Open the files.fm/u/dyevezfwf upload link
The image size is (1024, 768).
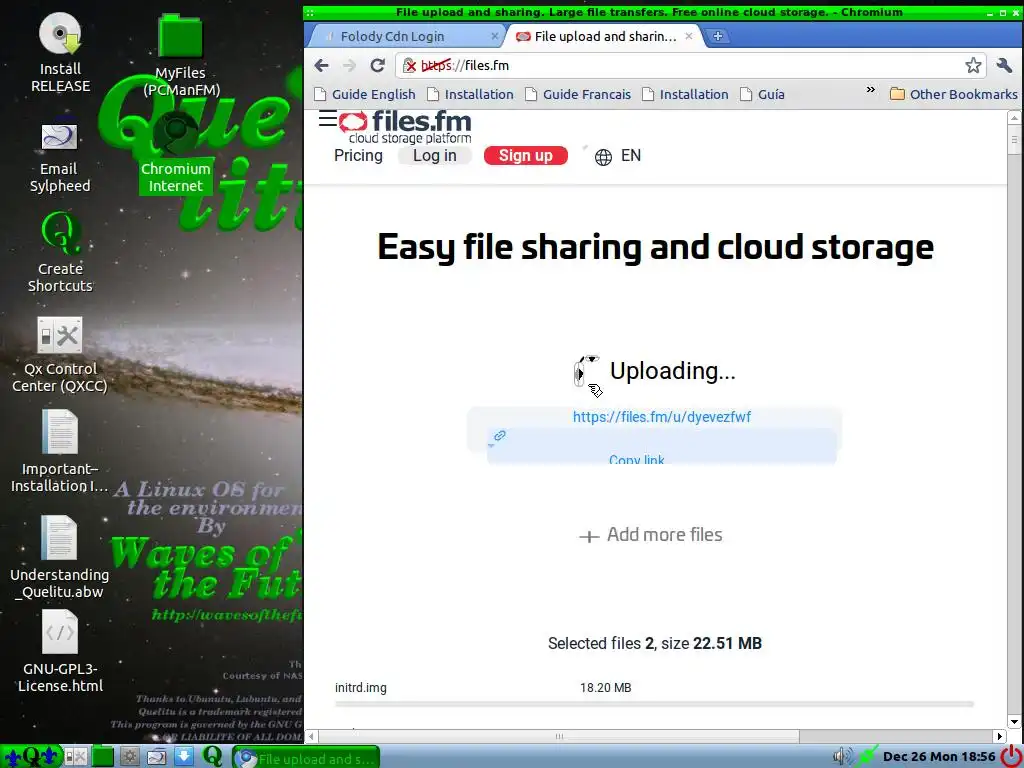coord(662,417)
